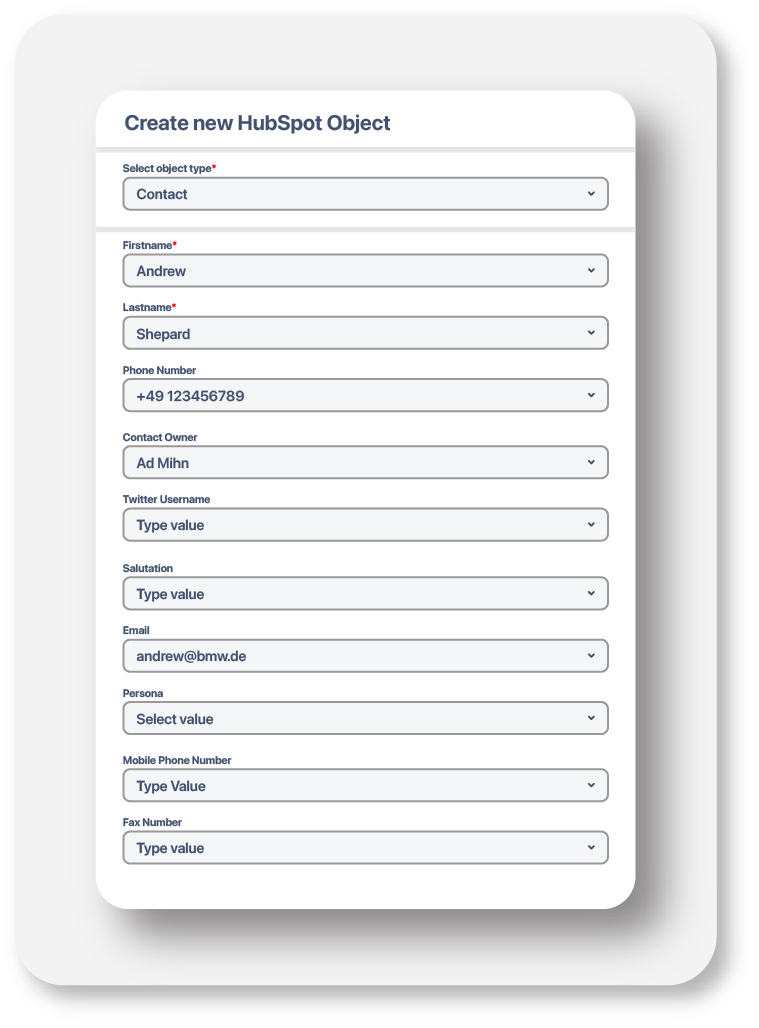Expand the Salutation chevron arrow
This screenshot has width=759, height=1028.
click(591, 593)
